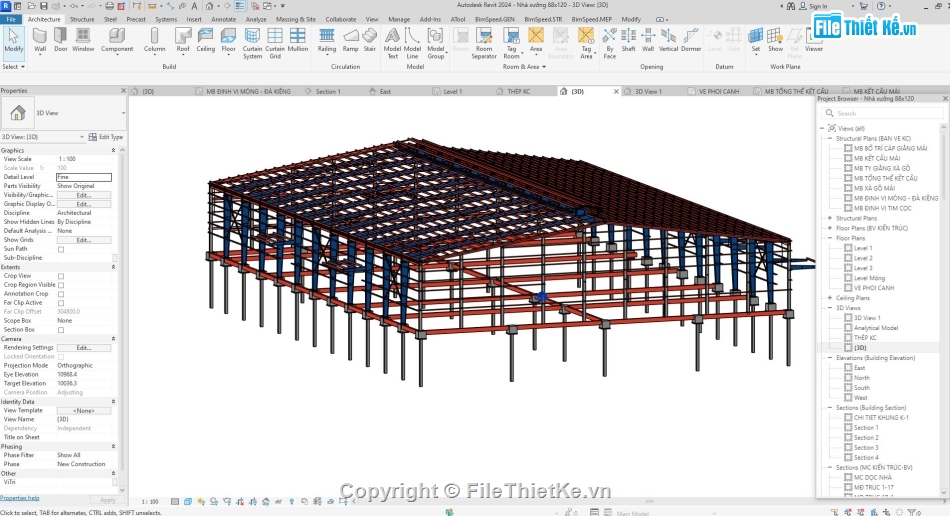
Task: Select the Model Group tool
Action: tap(436, 43)
